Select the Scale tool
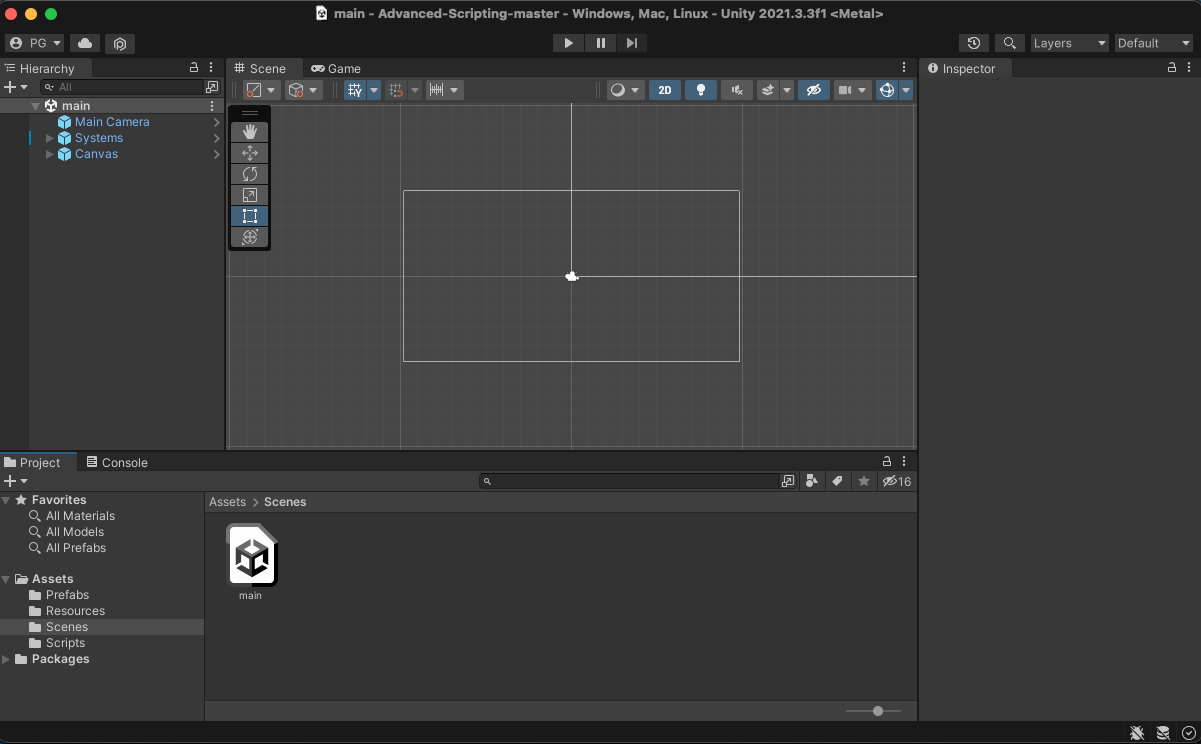The image size is (1201, 744). pos(250,194)
